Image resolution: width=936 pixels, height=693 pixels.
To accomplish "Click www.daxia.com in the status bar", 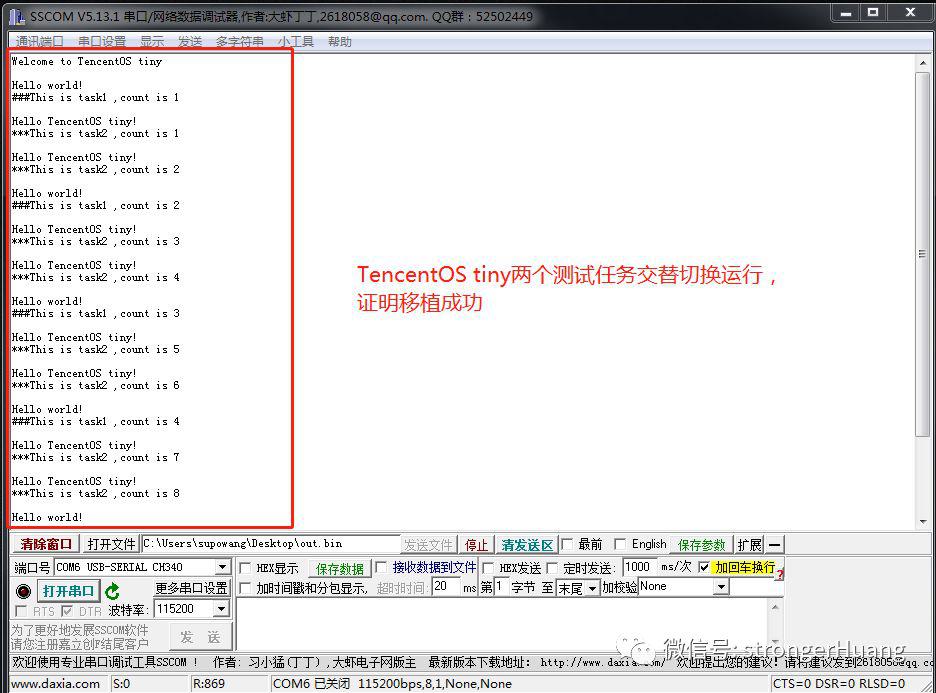I will pyautogui.click(x=56, y=683).
